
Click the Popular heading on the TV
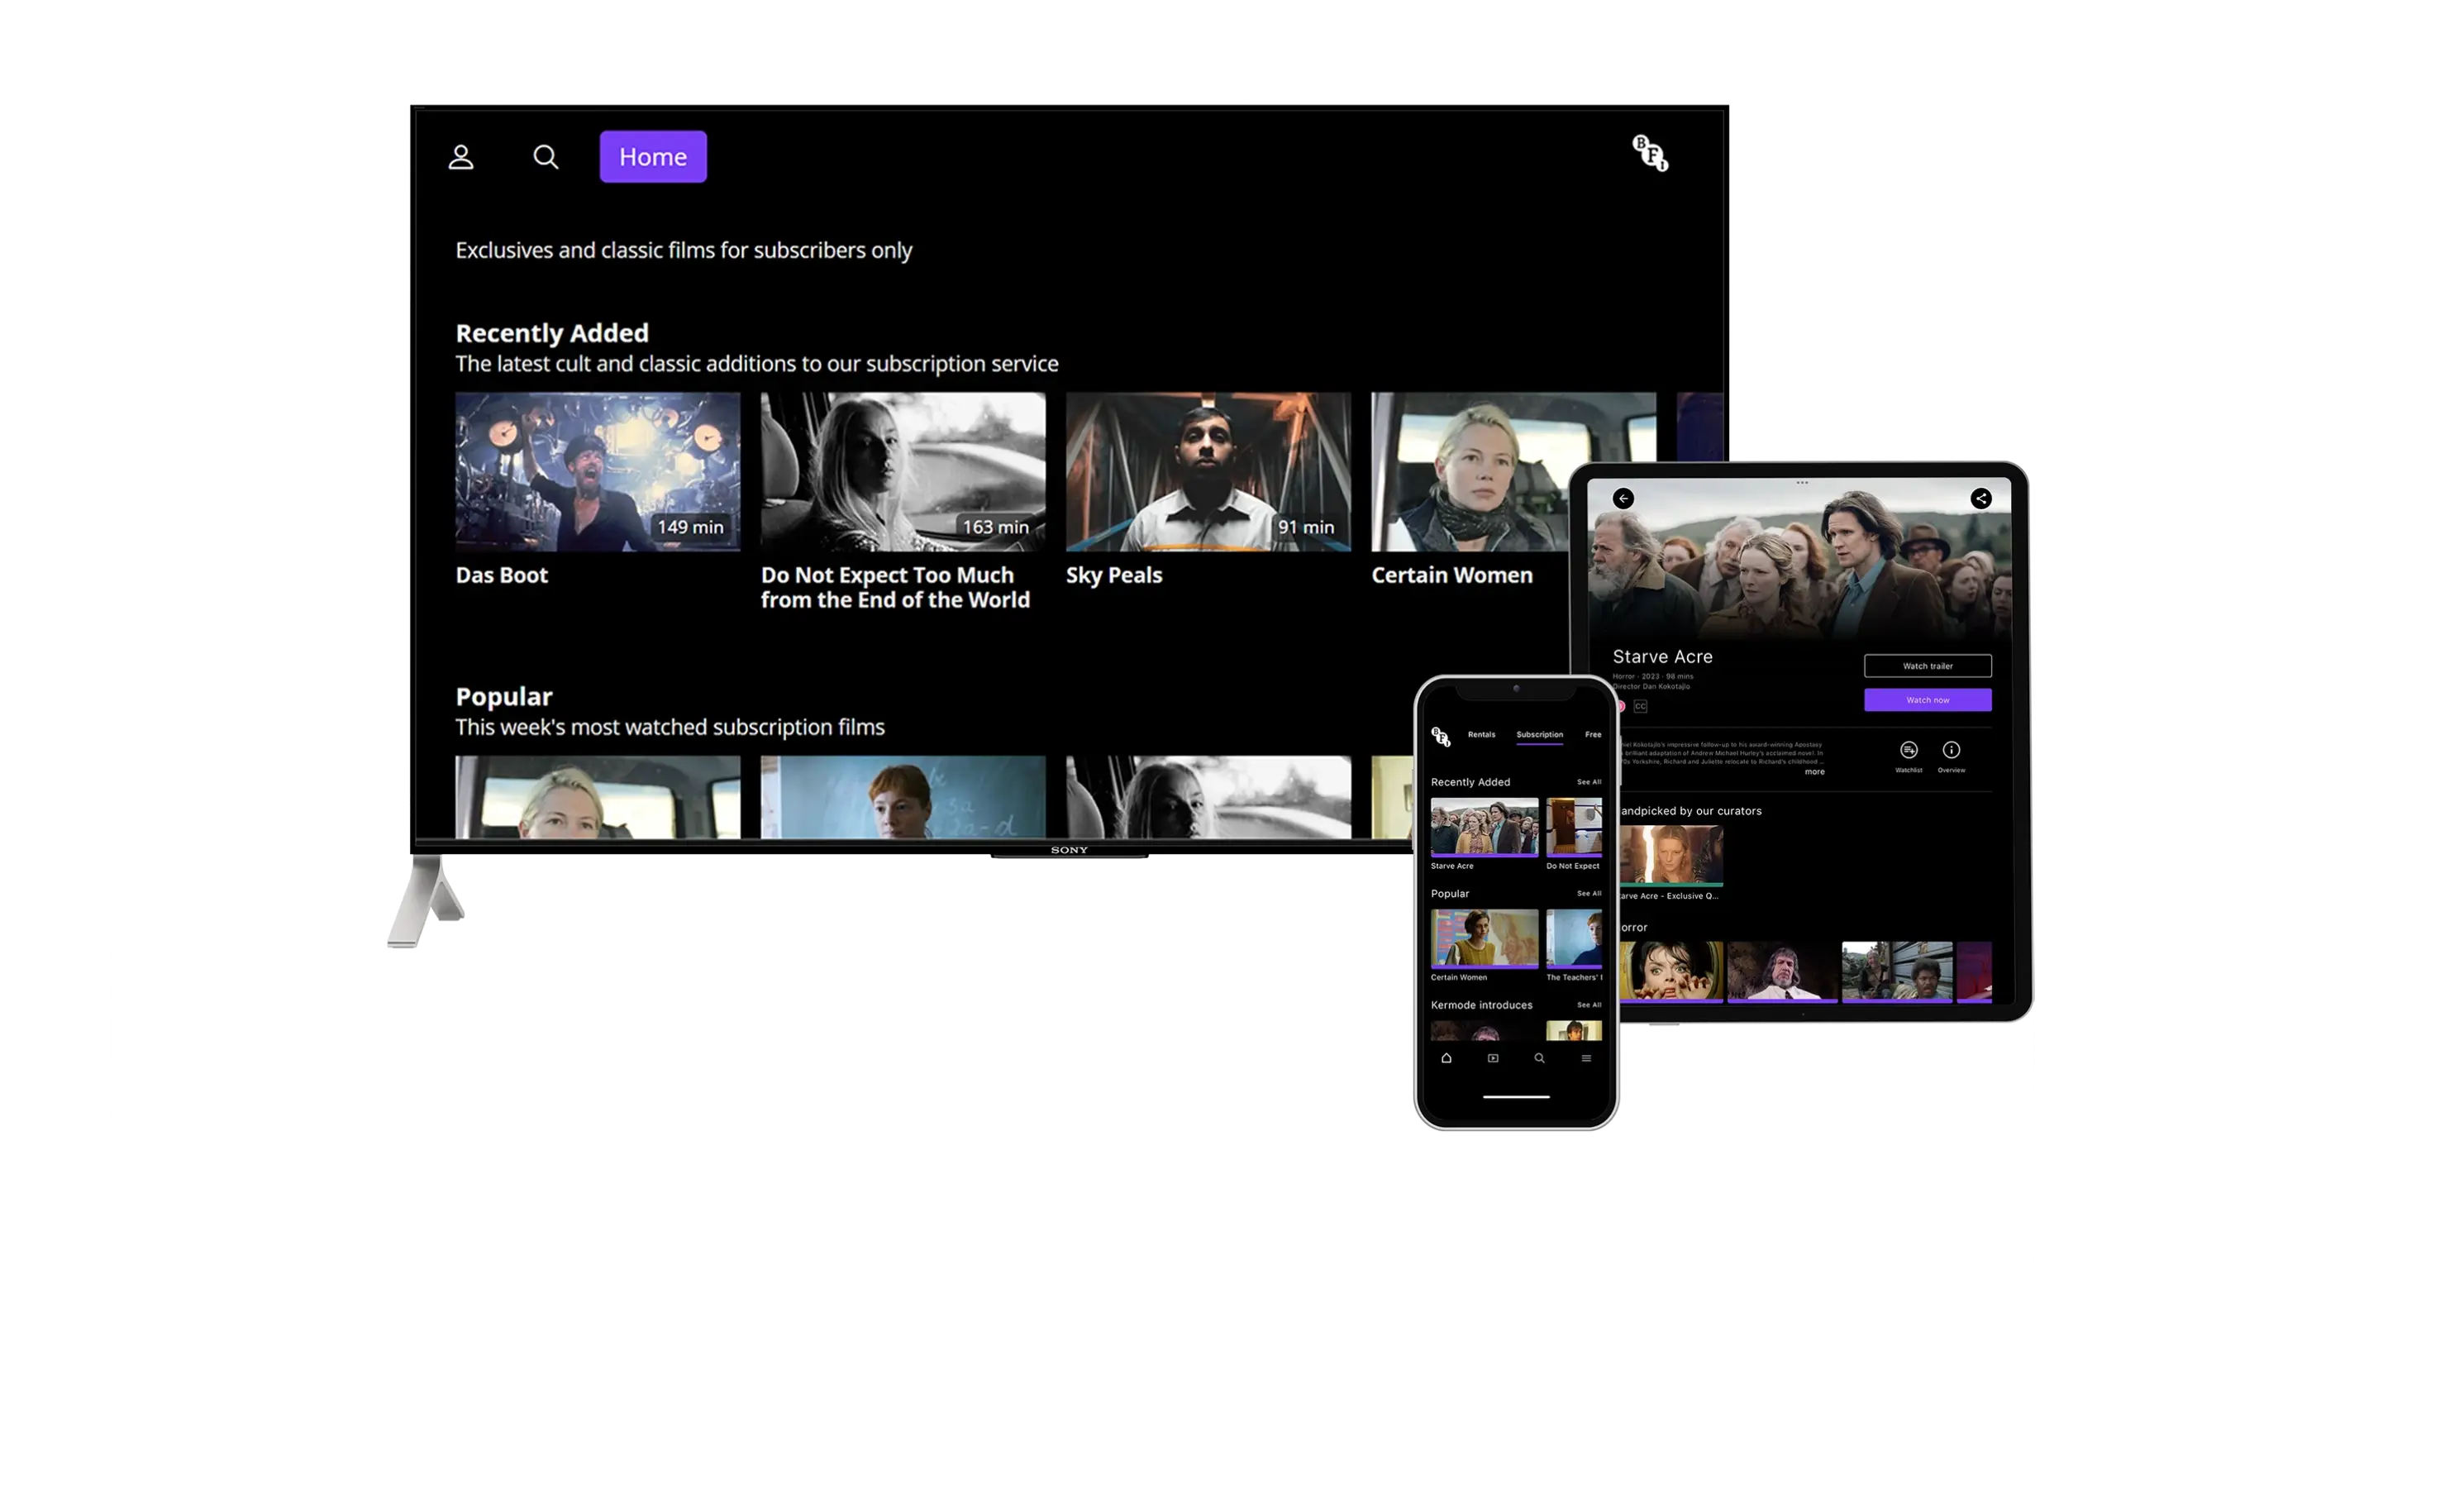pyautogui.click(x=504, y=697)
